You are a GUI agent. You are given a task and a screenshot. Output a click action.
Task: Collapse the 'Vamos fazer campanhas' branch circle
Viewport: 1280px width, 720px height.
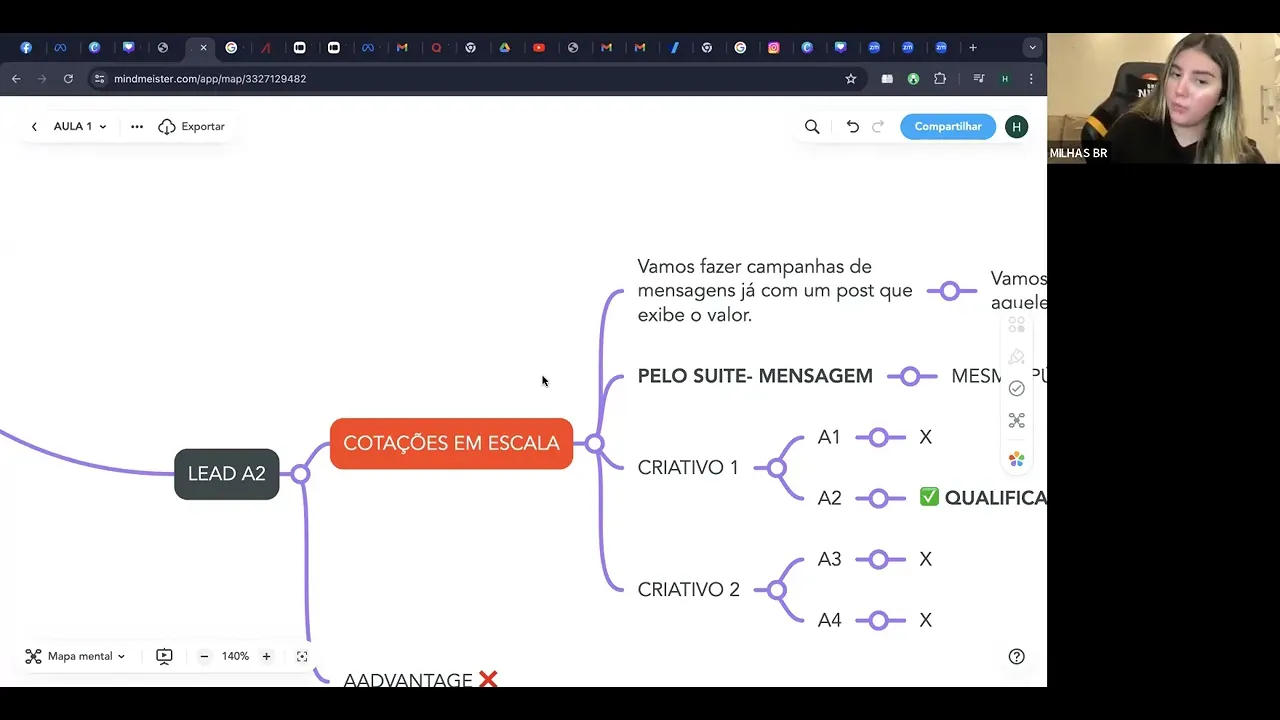point(950,291)
